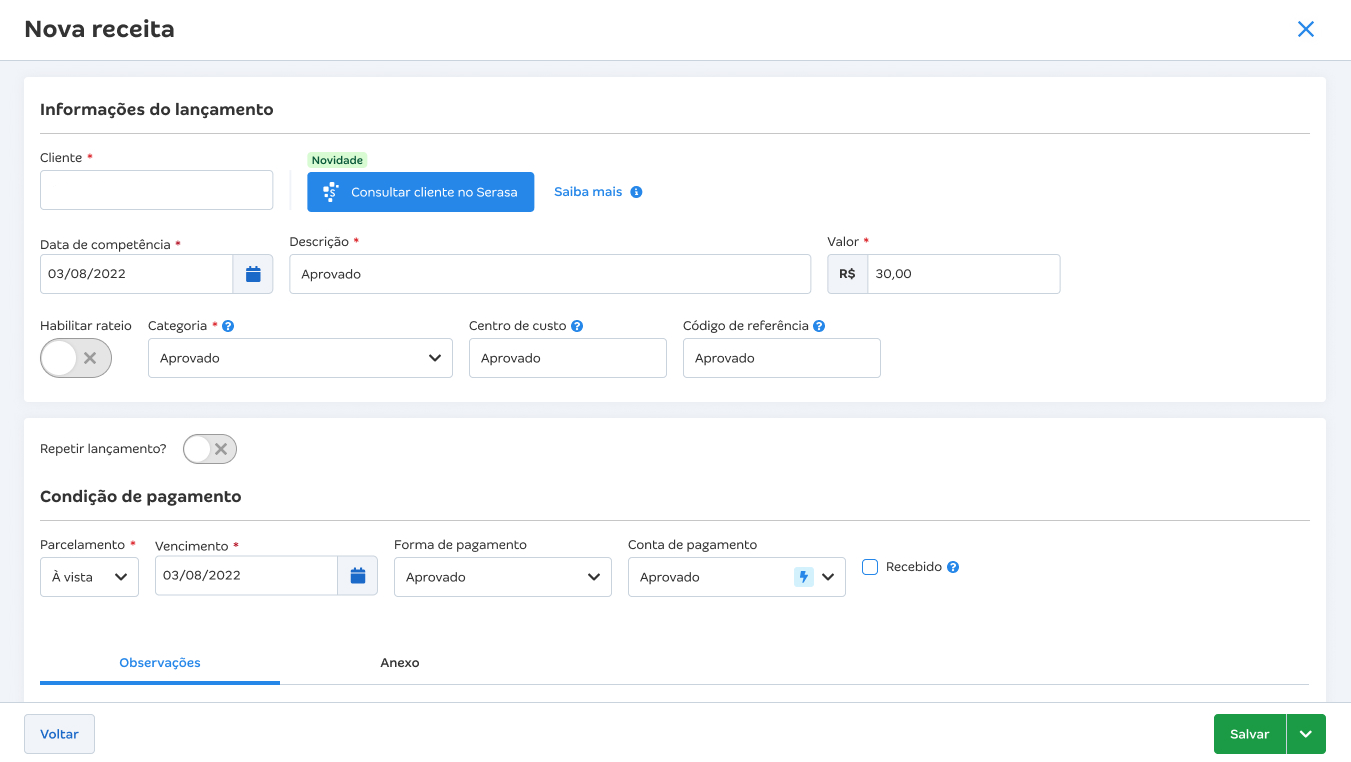Screen dimensions: 1351x762
Task: Check the Recebido checkbox
Action: tap(870, 567)
